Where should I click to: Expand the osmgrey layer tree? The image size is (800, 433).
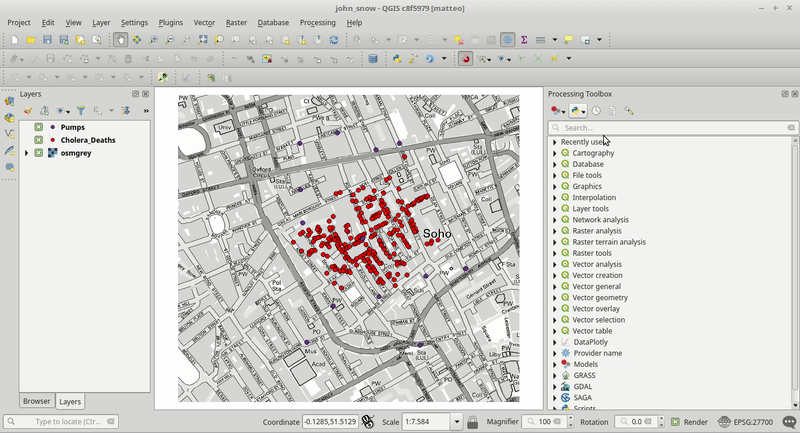point(27,152)
